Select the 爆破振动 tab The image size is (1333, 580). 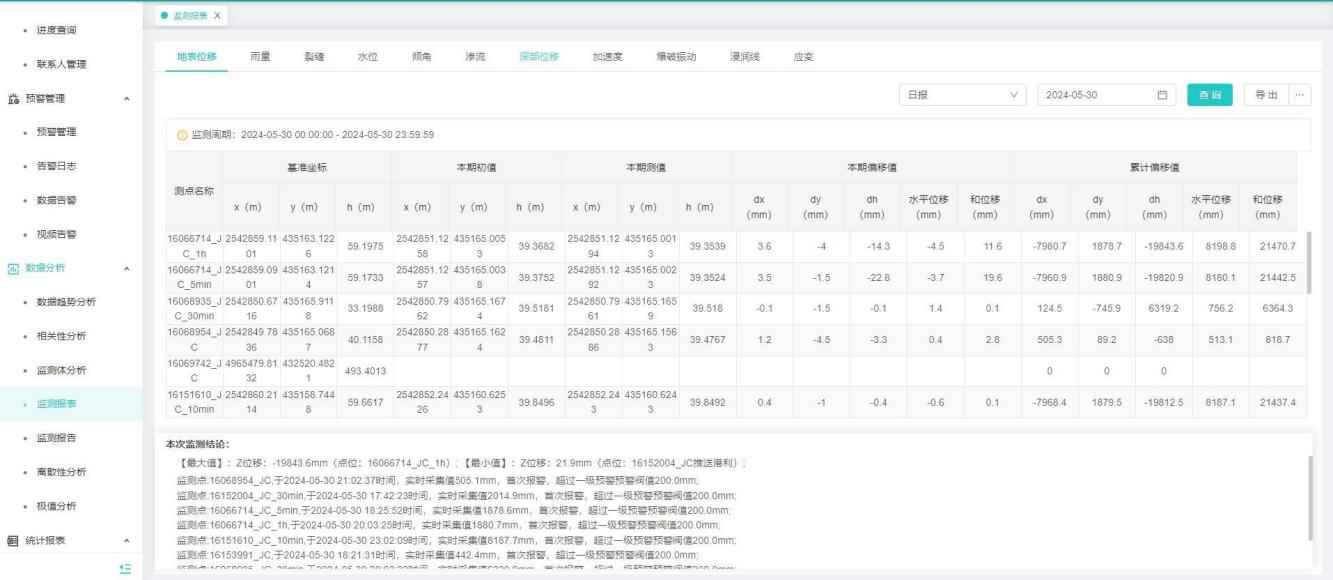click(x=676, y=56)
